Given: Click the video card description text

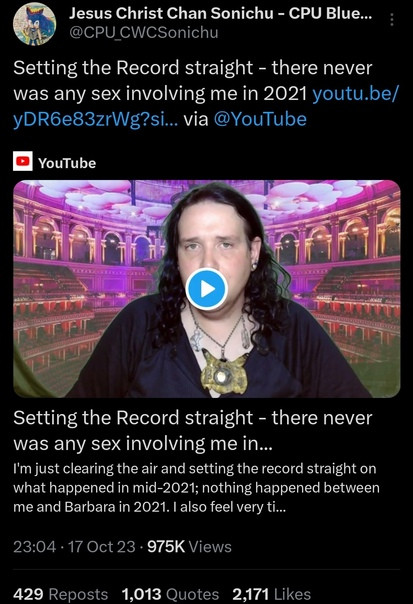Looking at the screenshot, I should tap(196, 488).
